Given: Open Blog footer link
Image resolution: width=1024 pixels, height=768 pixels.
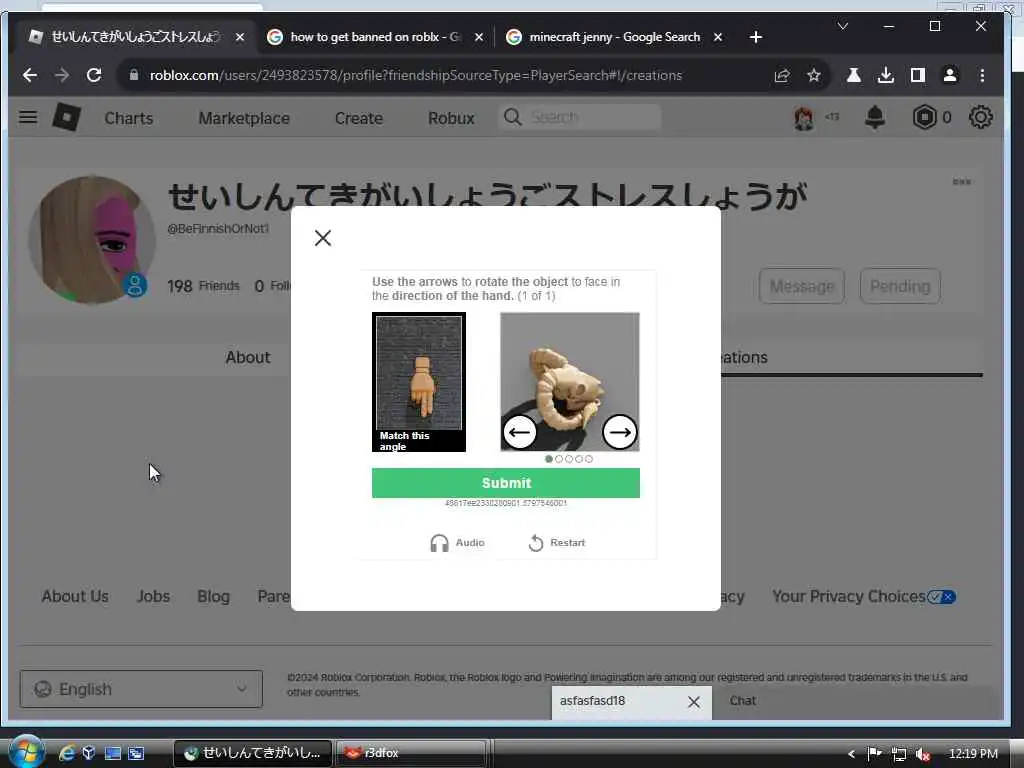Looking at the screenshot, I should click(x=214, y=596).
